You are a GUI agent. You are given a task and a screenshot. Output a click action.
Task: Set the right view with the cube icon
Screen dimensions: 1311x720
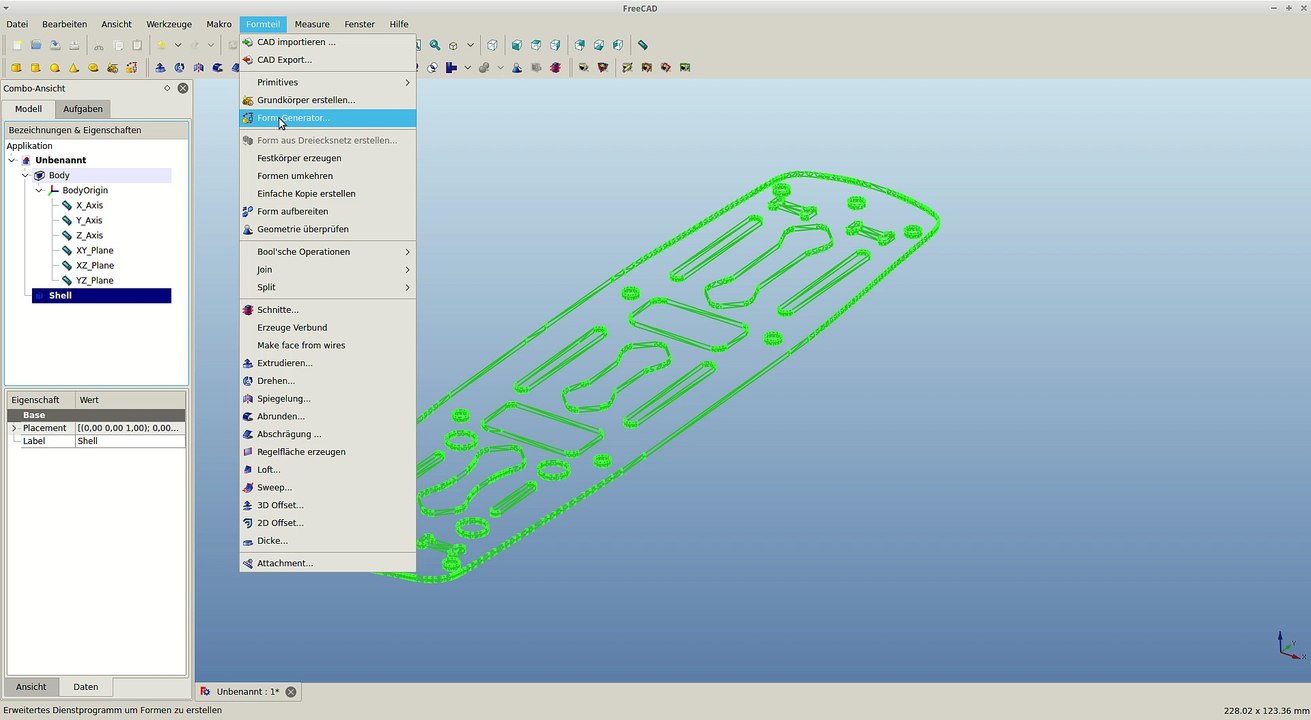(x=555, y=45)
